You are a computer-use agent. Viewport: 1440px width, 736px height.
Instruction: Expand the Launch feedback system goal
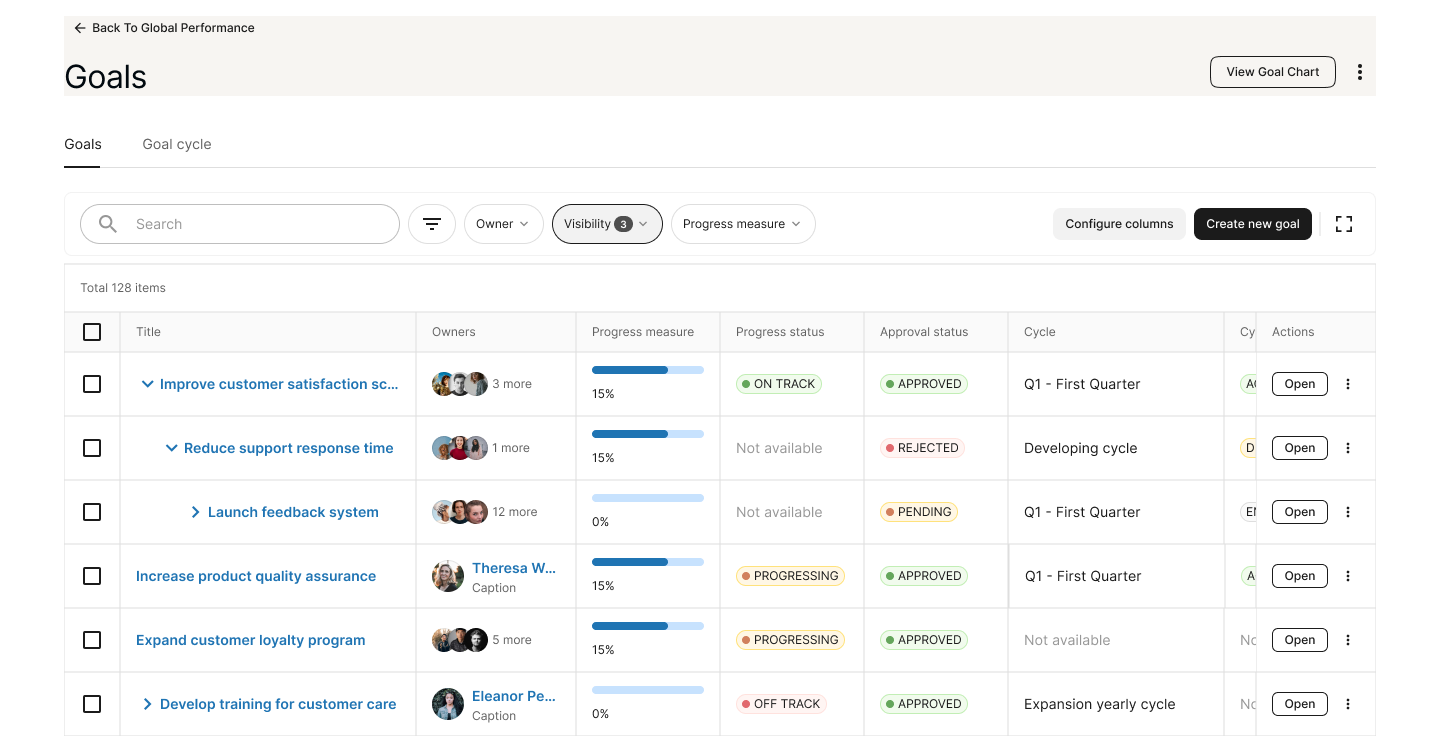click(195, 511)
